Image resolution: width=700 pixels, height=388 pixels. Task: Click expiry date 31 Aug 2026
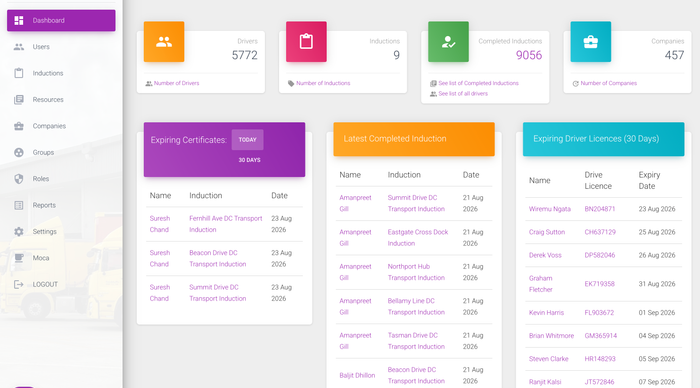point(657,284)
